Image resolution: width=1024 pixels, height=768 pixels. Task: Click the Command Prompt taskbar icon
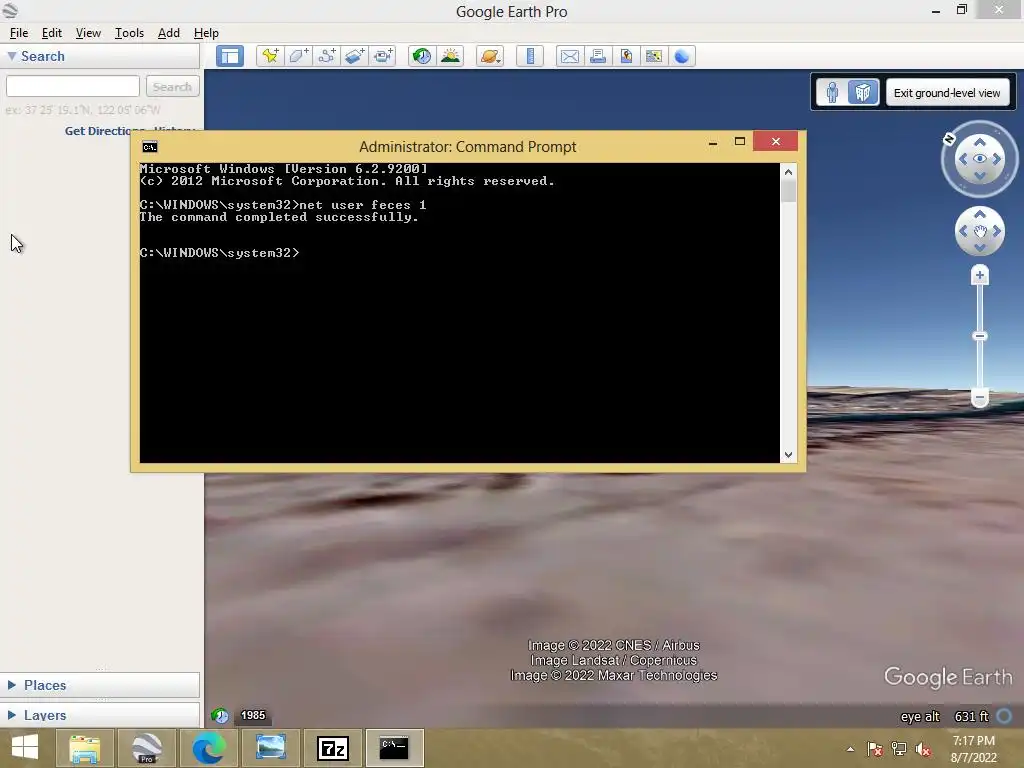click(394, 748)
